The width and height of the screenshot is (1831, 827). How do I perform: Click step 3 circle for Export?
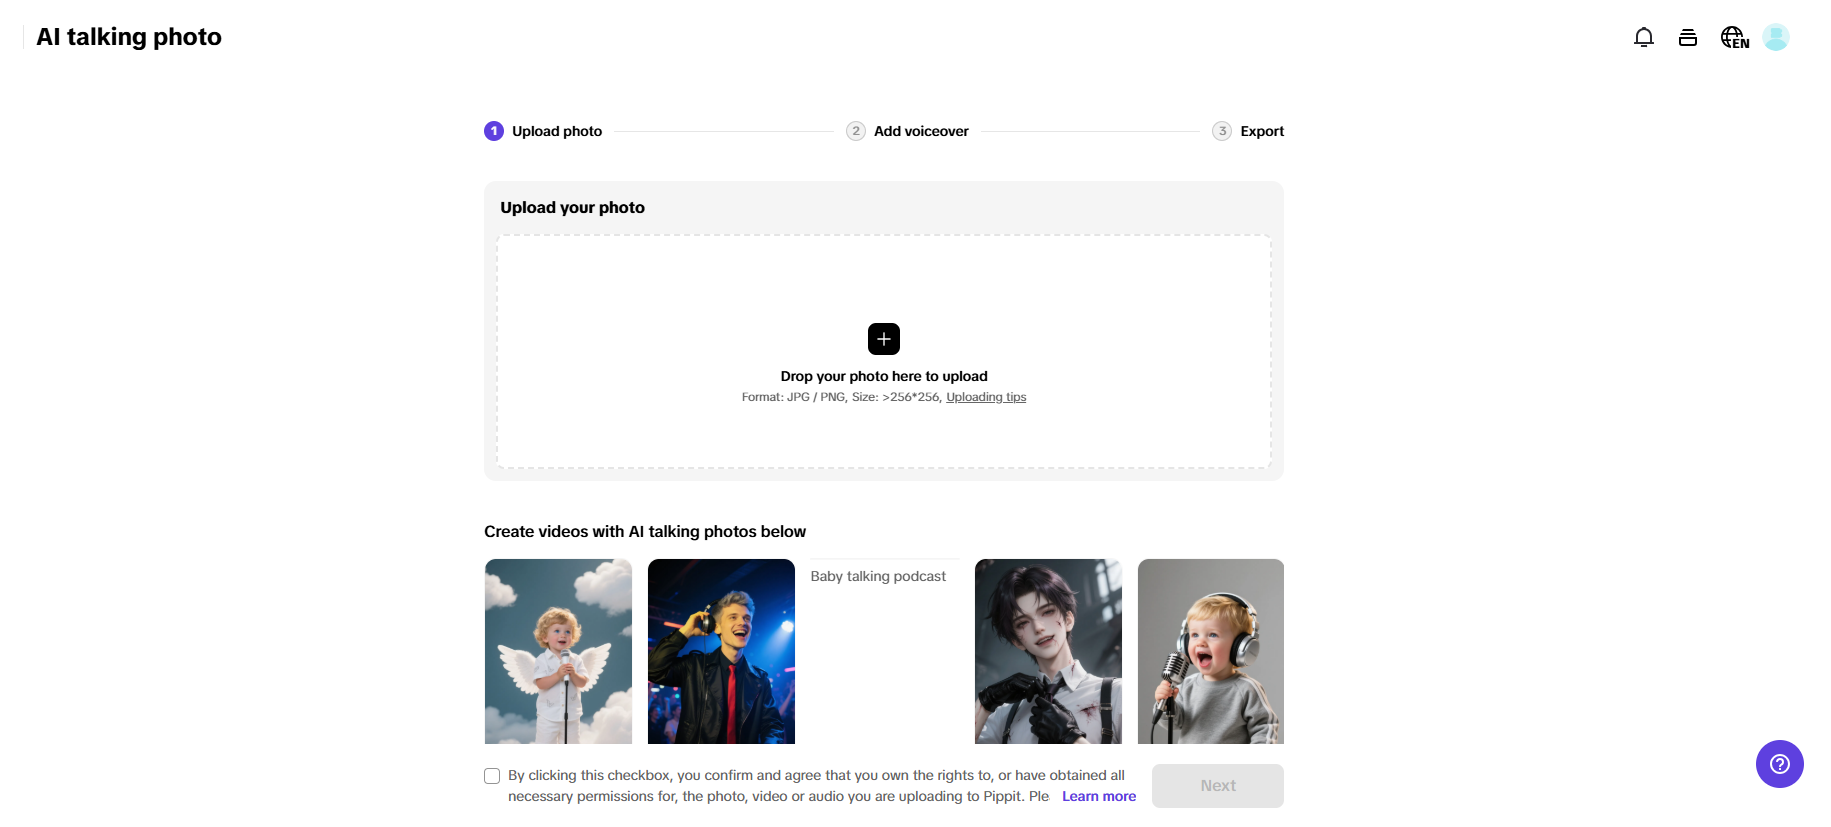1222,131
